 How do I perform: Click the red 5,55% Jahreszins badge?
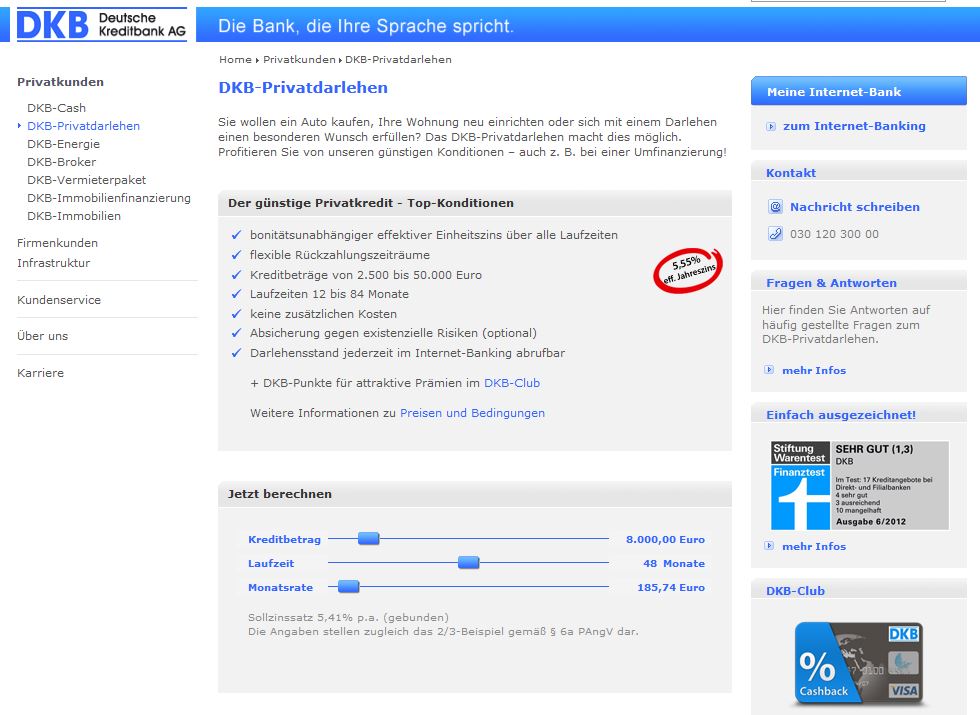click(687, 270)
